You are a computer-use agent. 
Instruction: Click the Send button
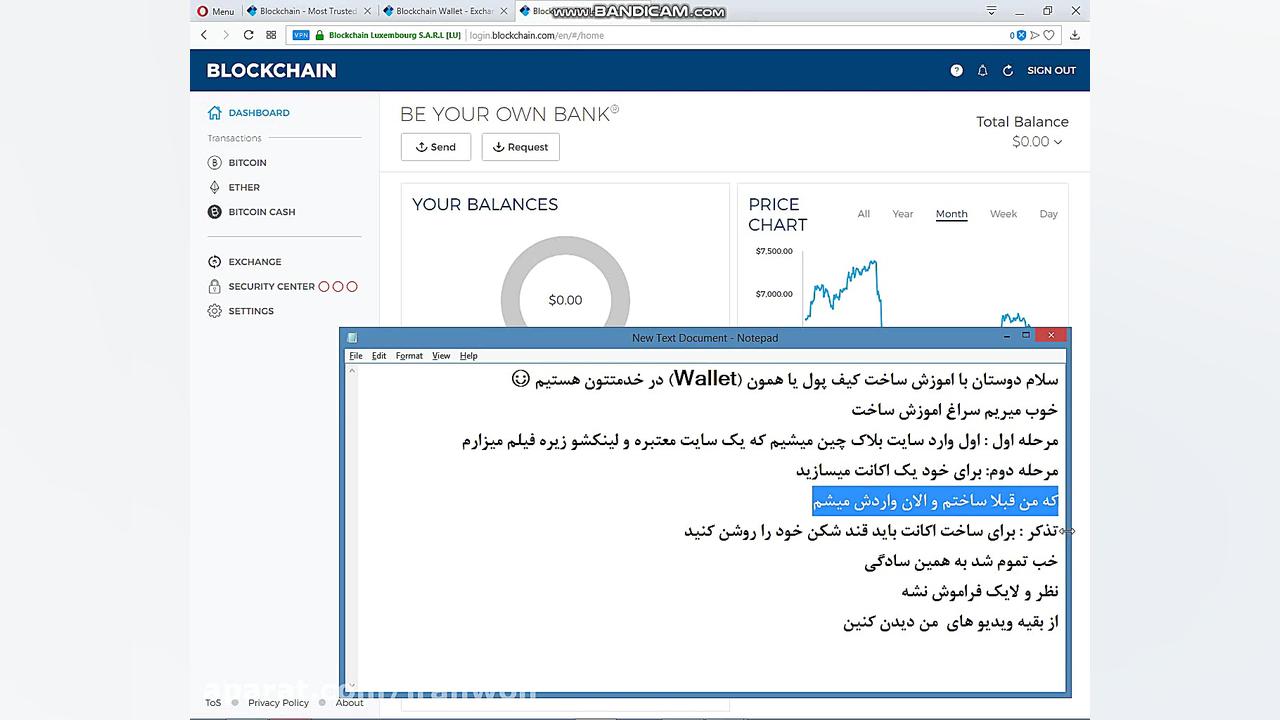pos(436,147)
